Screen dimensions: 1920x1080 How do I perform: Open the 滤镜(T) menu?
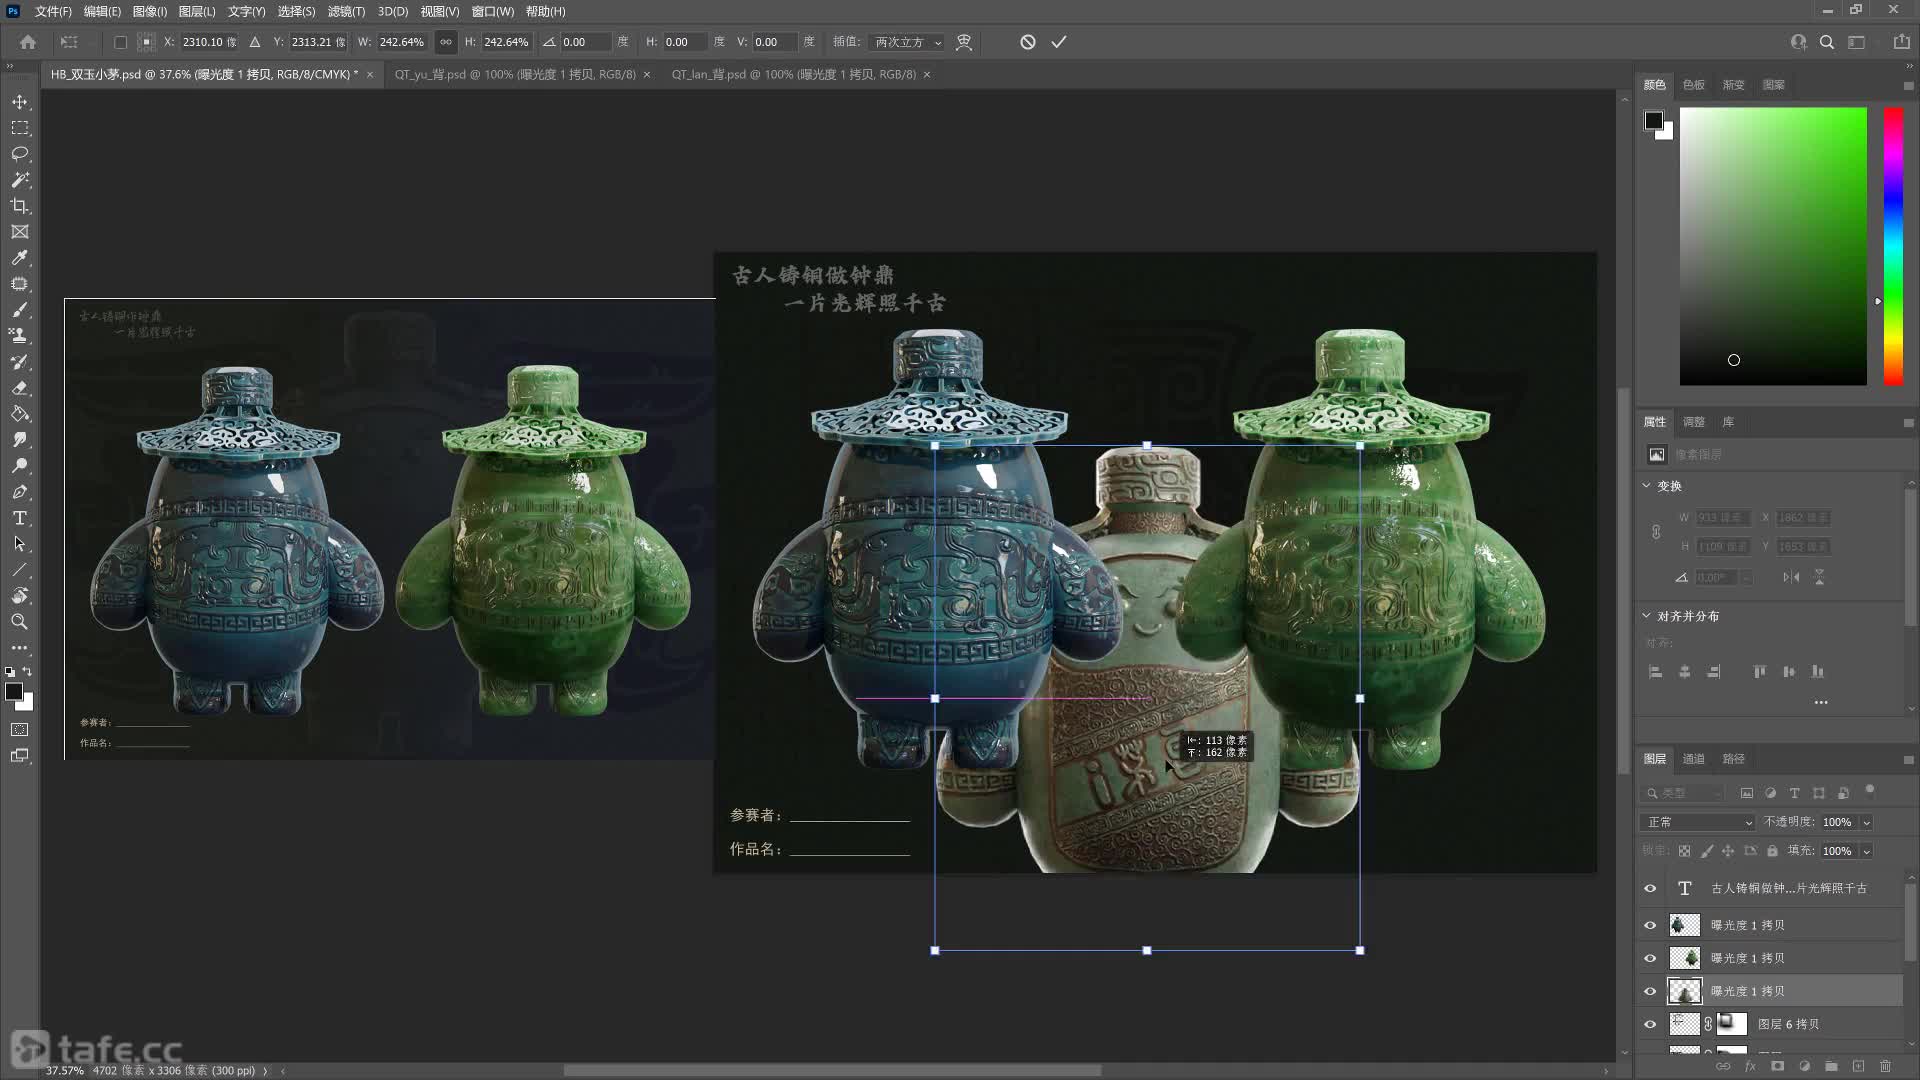[346, 11]
